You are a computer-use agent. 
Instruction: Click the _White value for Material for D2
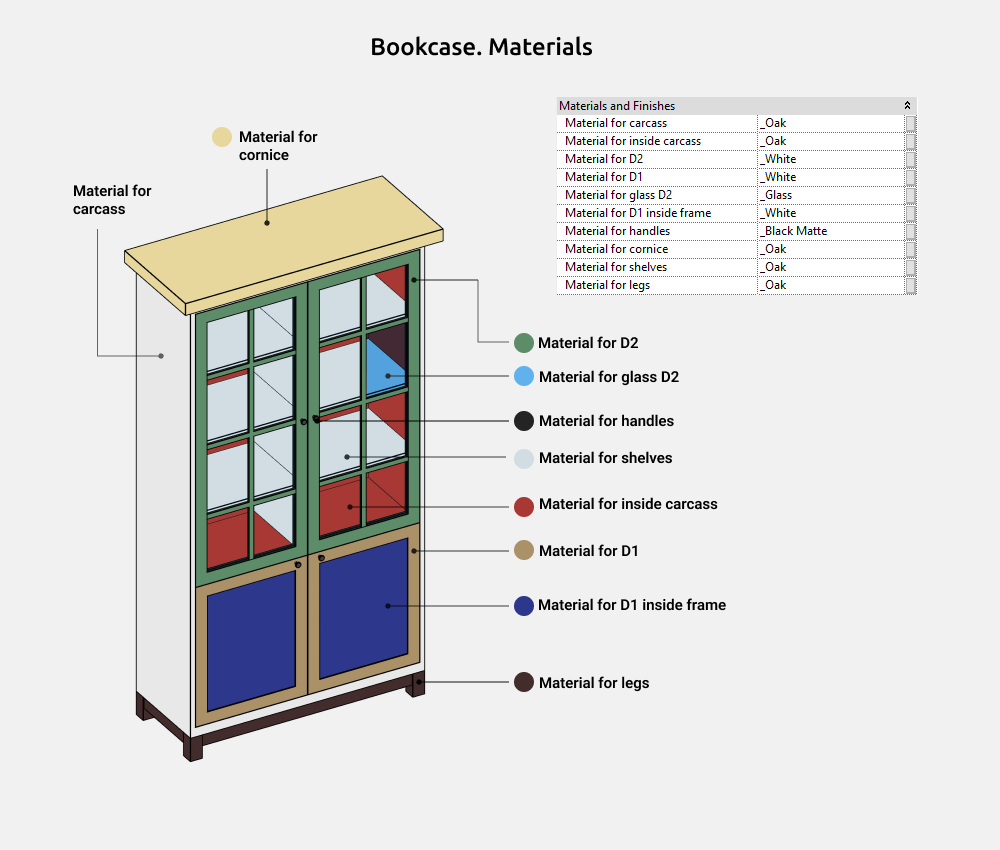830,159
